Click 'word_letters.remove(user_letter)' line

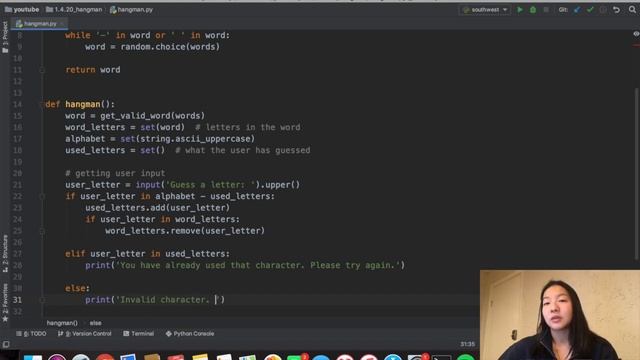[185, 231]
